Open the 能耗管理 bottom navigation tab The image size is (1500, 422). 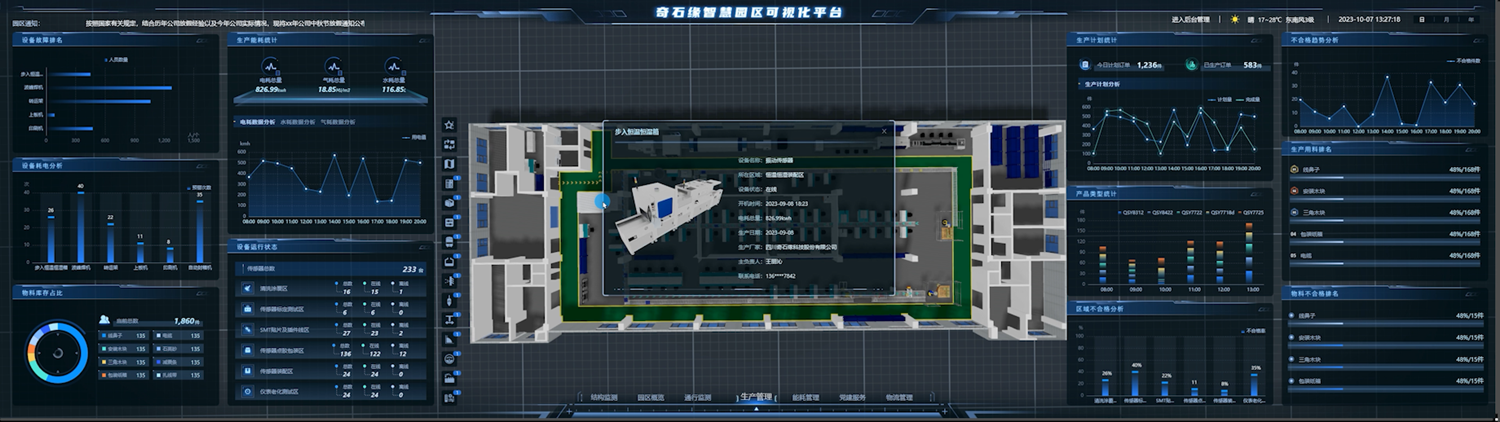[x=805, y=398]
